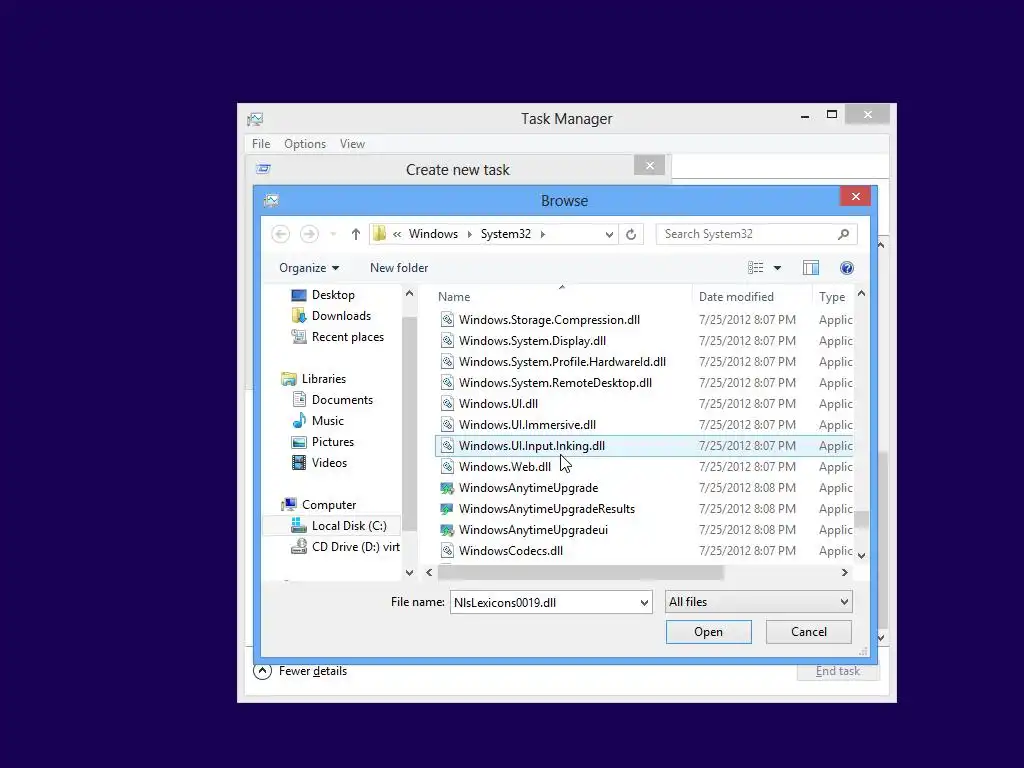Sort files by Date modified column
1024x768 pixels.
pyautogui.click(x=736, y=296)
